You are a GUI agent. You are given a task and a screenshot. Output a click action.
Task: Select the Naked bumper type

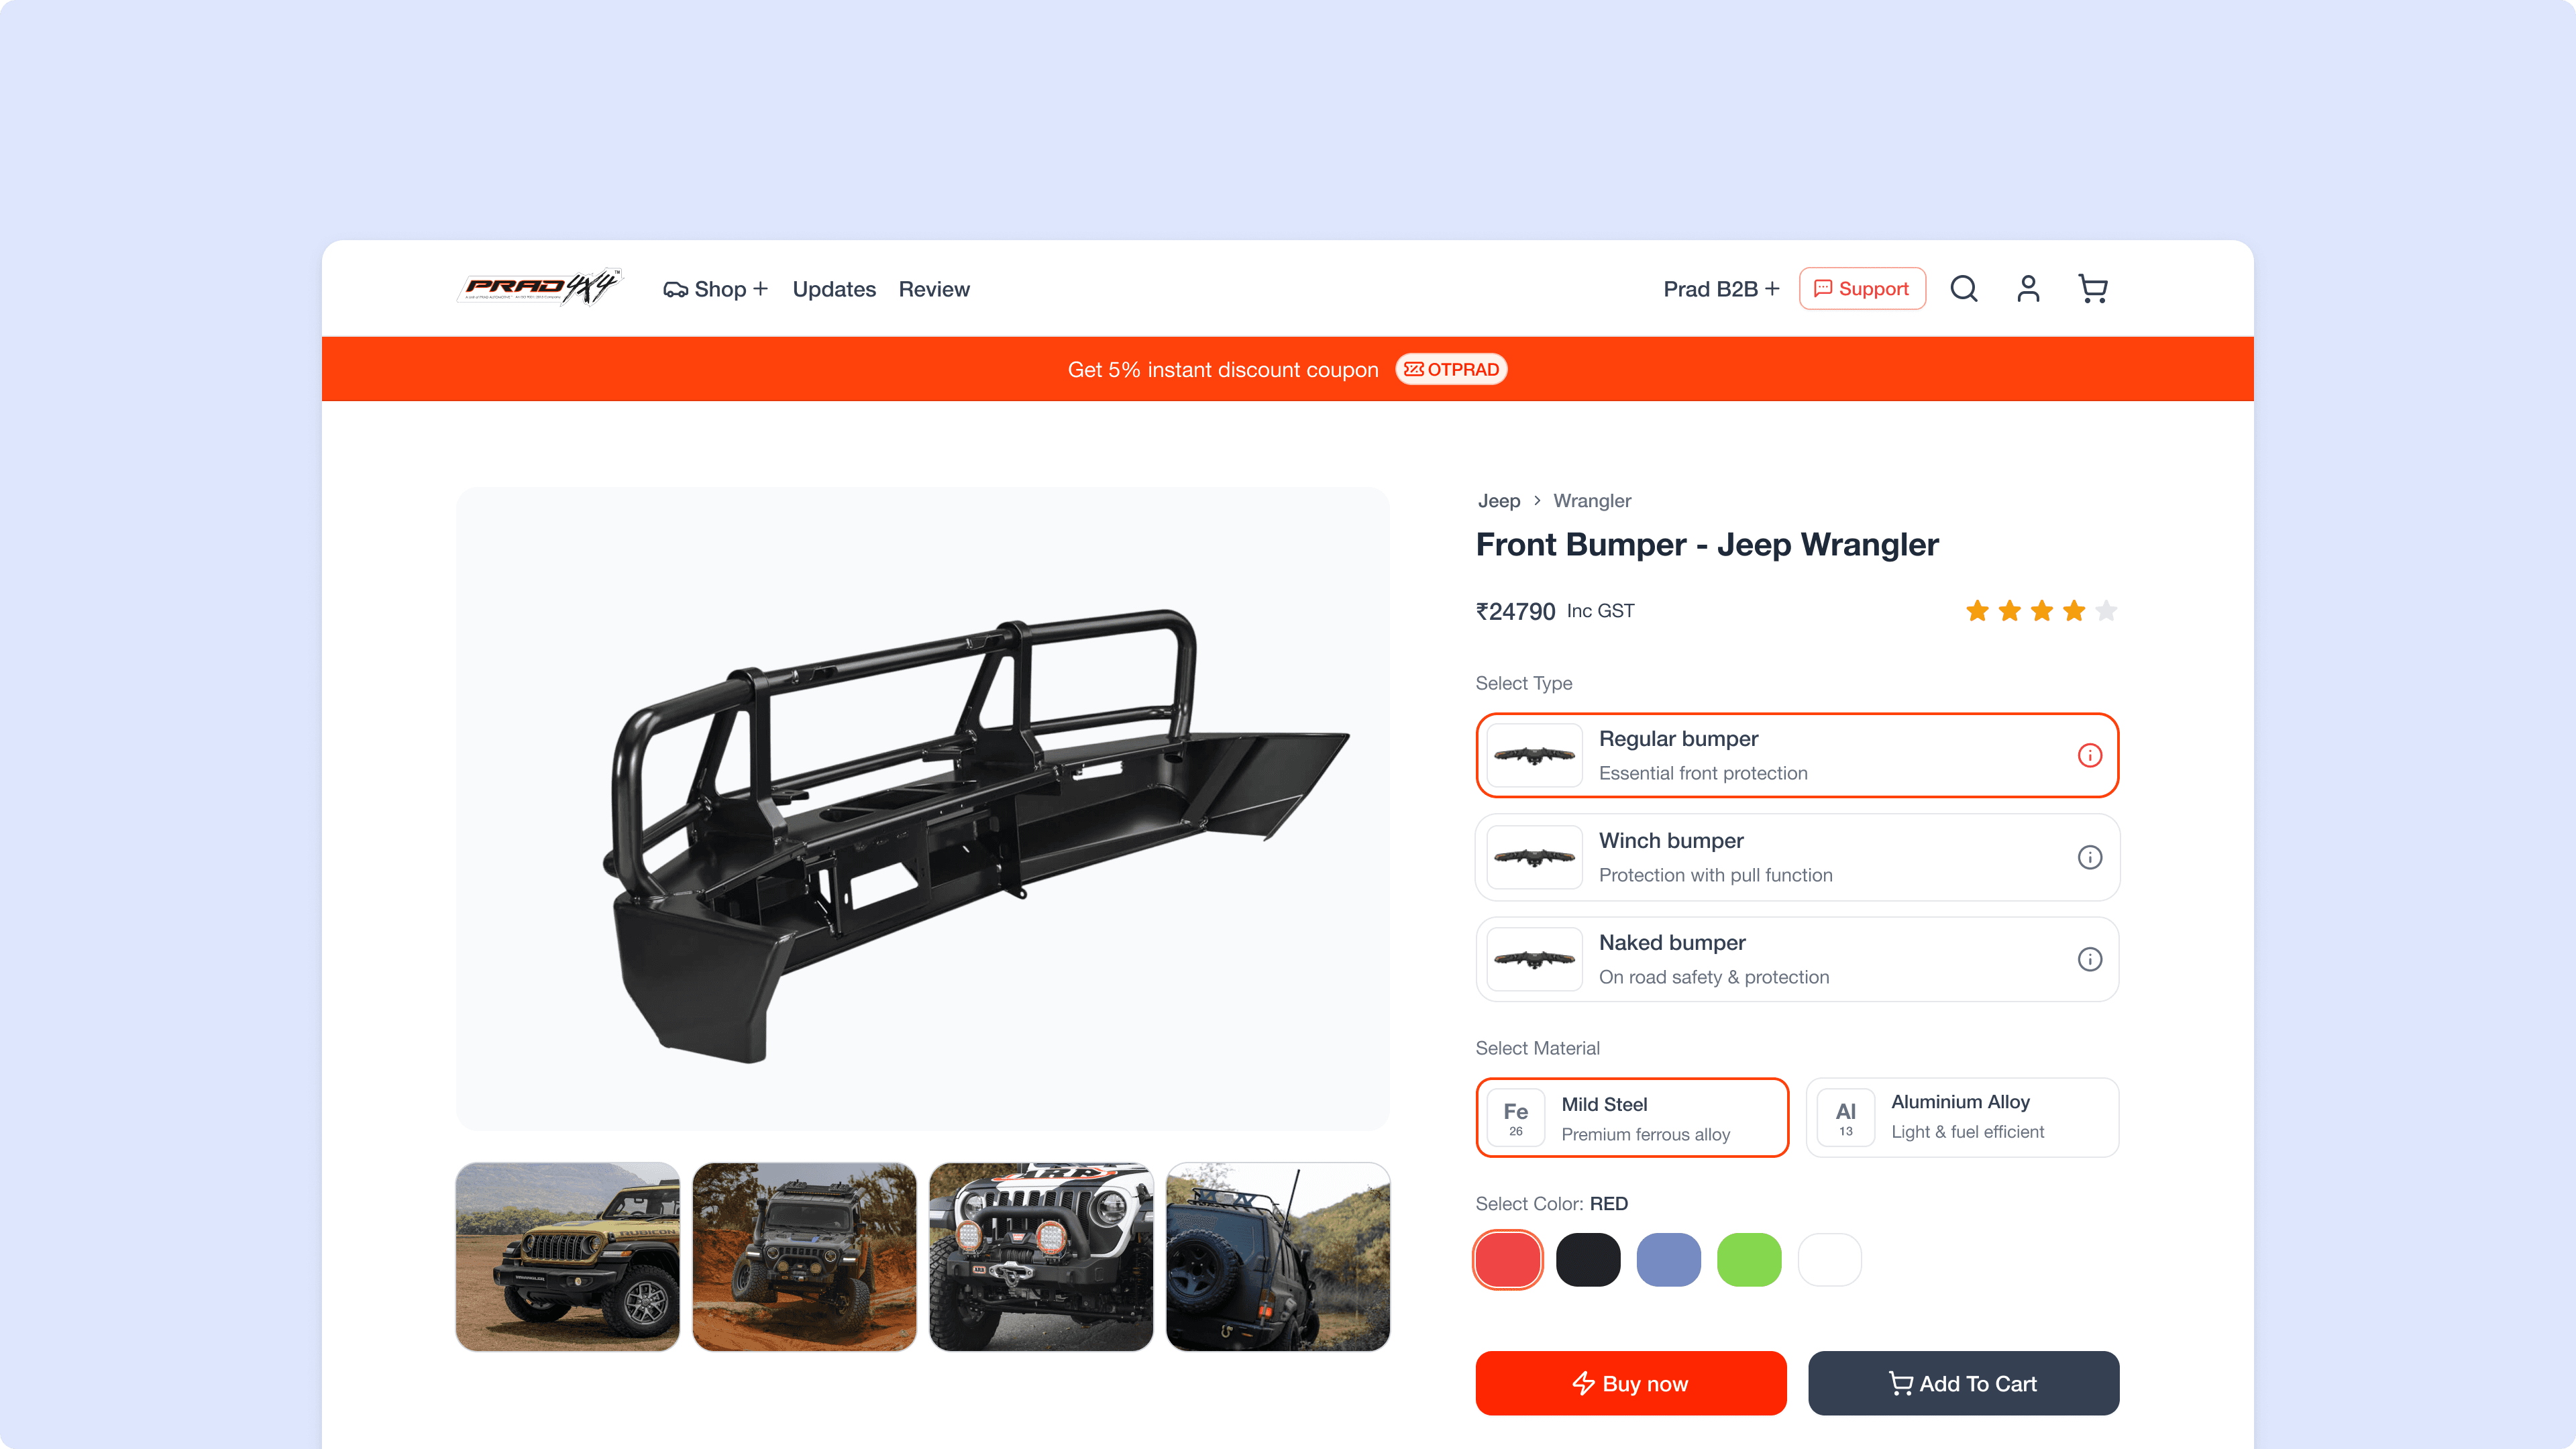[x=1797, y=959]
